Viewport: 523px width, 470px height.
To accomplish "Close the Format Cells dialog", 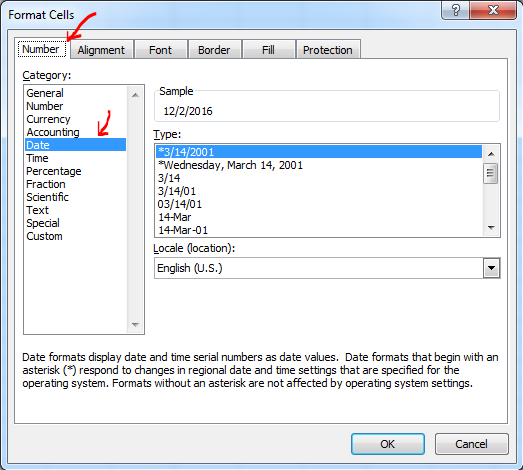I will [493, 10].
